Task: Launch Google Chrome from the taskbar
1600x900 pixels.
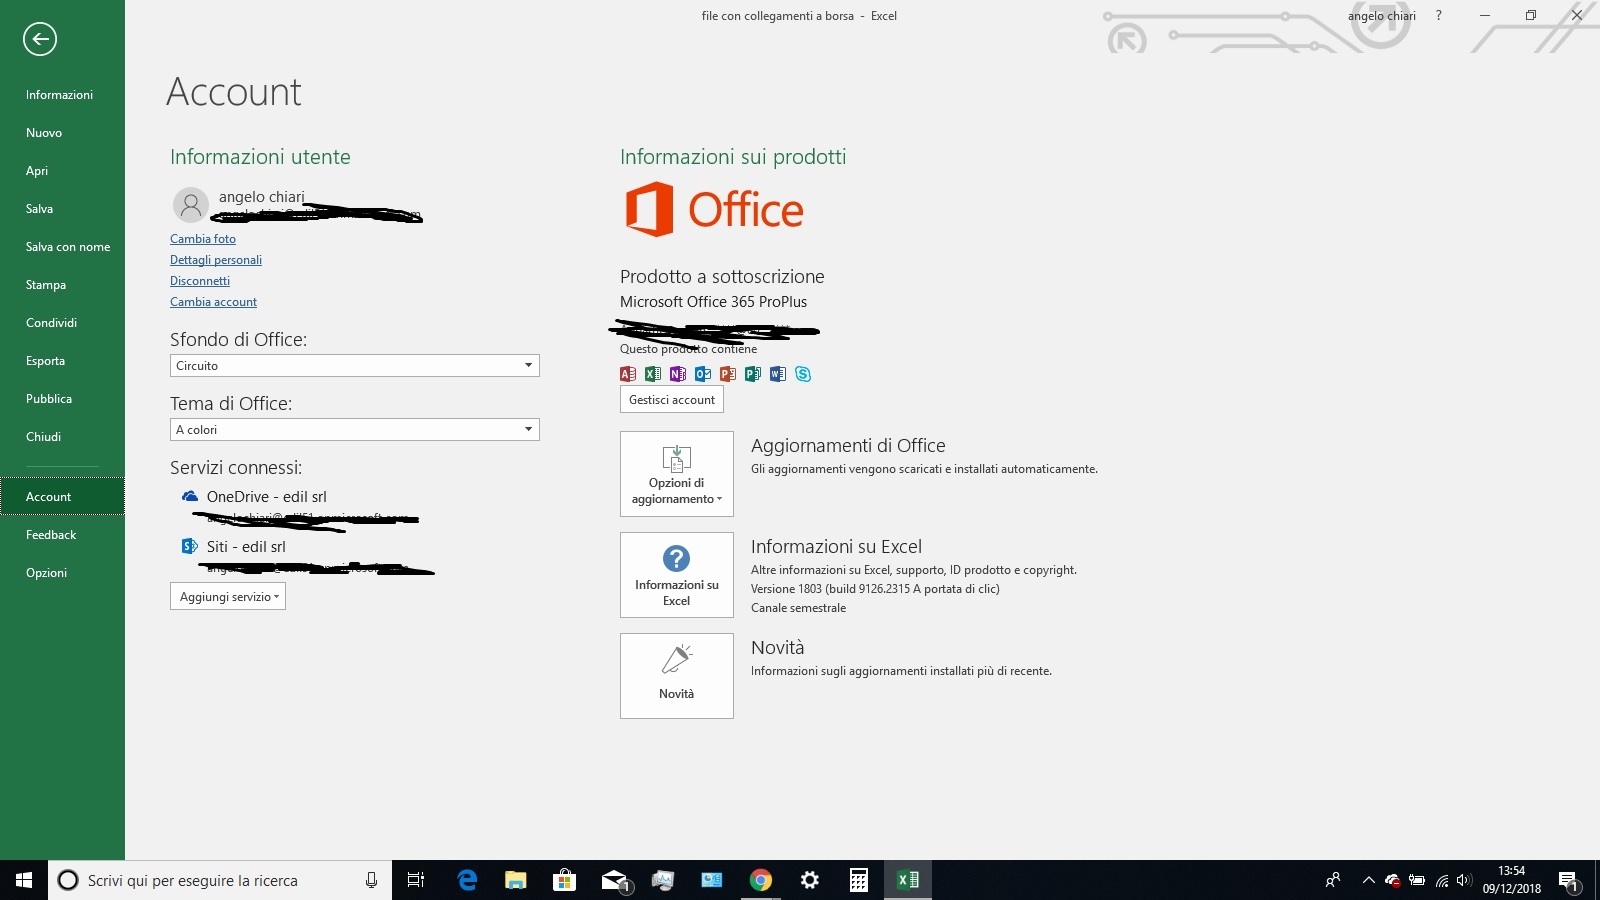Action: [761, 880]
